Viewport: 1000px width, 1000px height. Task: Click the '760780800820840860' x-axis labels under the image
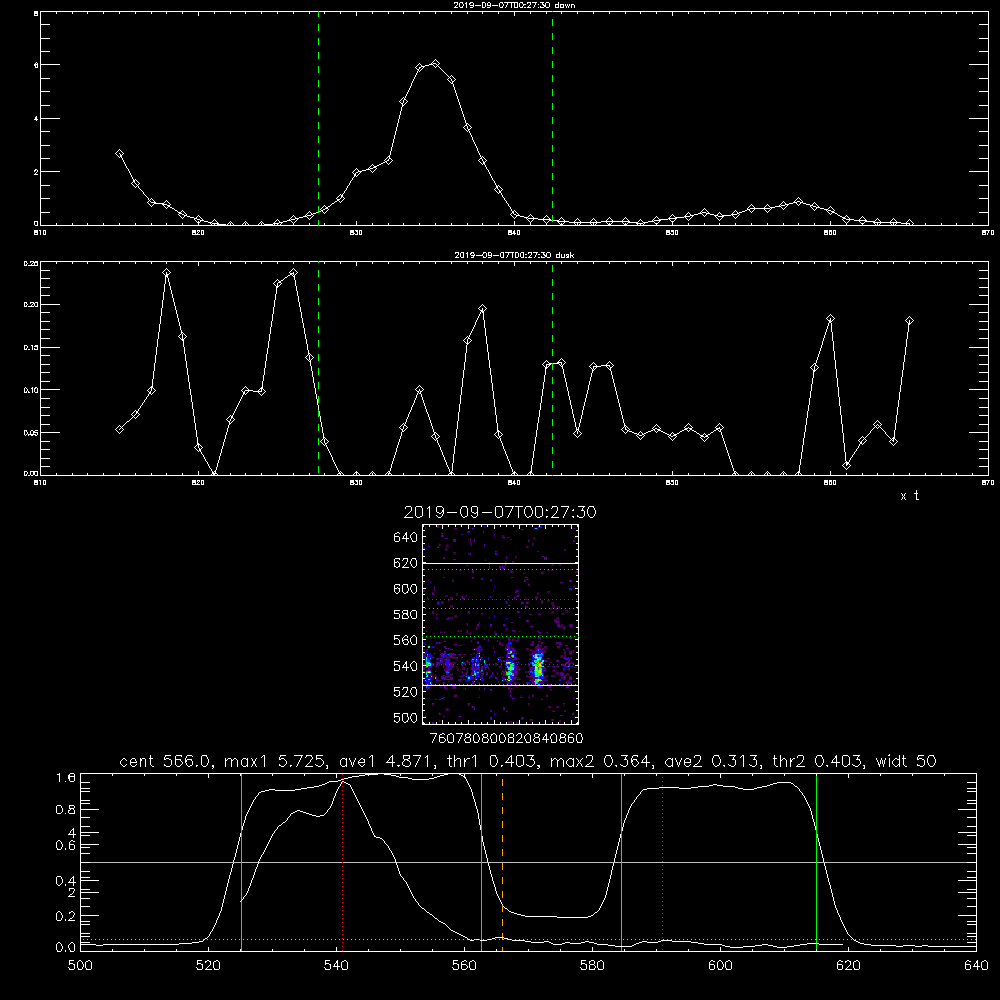point(506,738)
